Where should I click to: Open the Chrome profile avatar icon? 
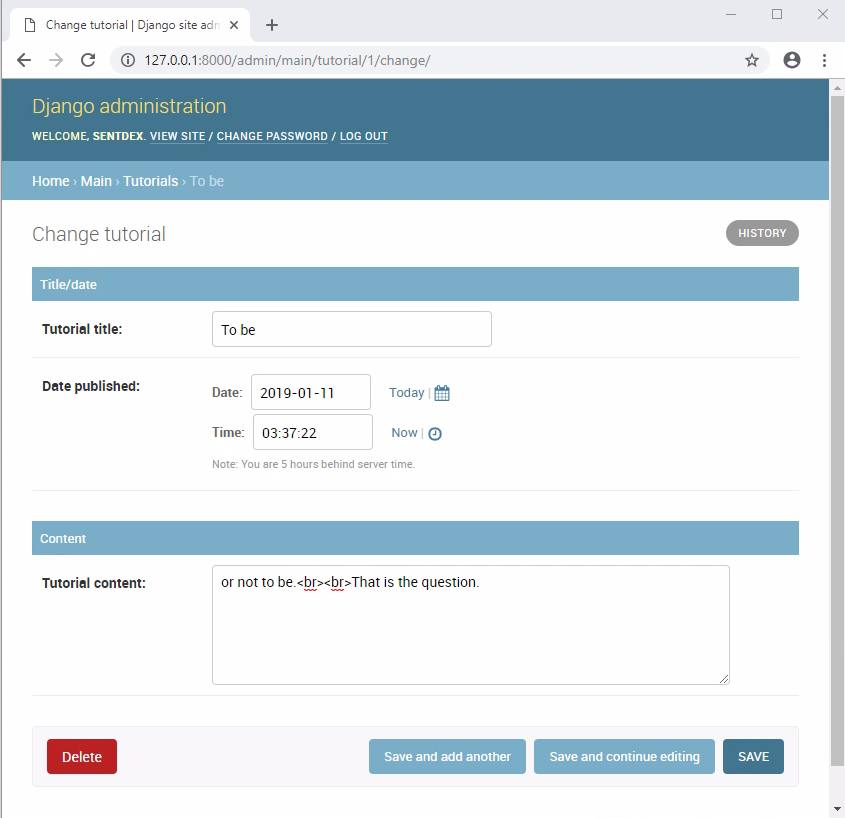click(792, 60)
